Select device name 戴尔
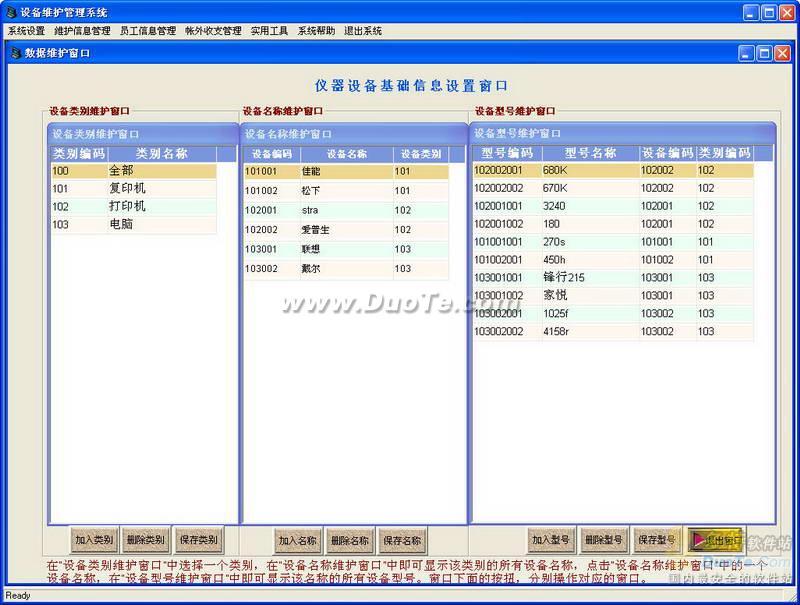Screen dimensions: 800x605 (346, 268)
